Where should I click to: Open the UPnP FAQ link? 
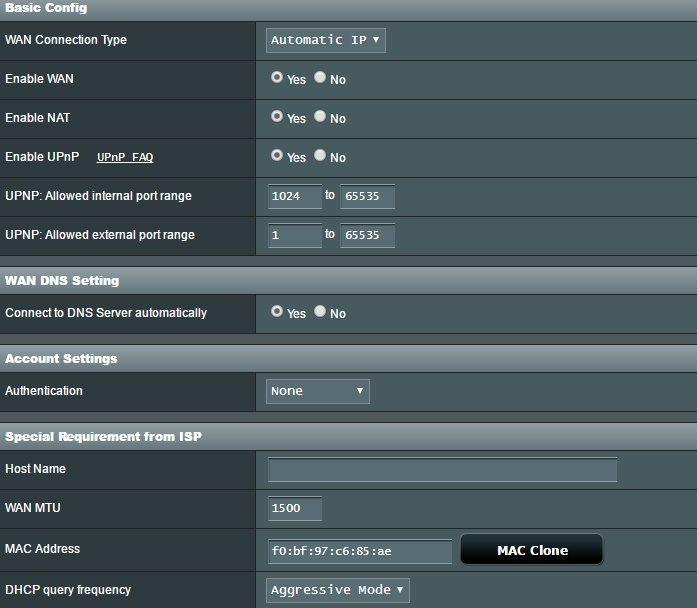[x=125, y=158]
